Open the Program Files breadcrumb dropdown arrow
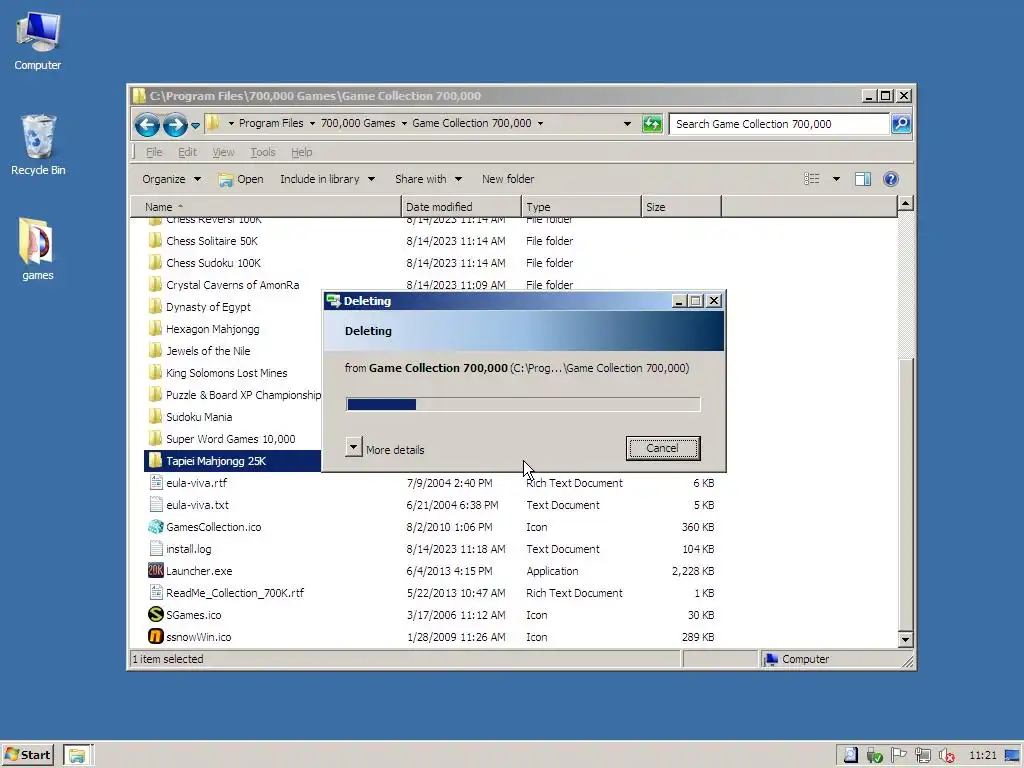Screen dimensions: 1024x768 312,123
